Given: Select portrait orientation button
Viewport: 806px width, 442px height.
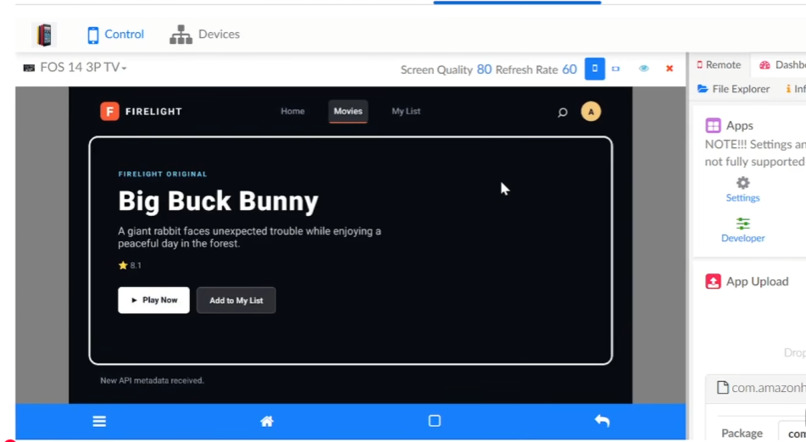Looking at the screenshot, I should pyautogui.click(x=595, y=68).
